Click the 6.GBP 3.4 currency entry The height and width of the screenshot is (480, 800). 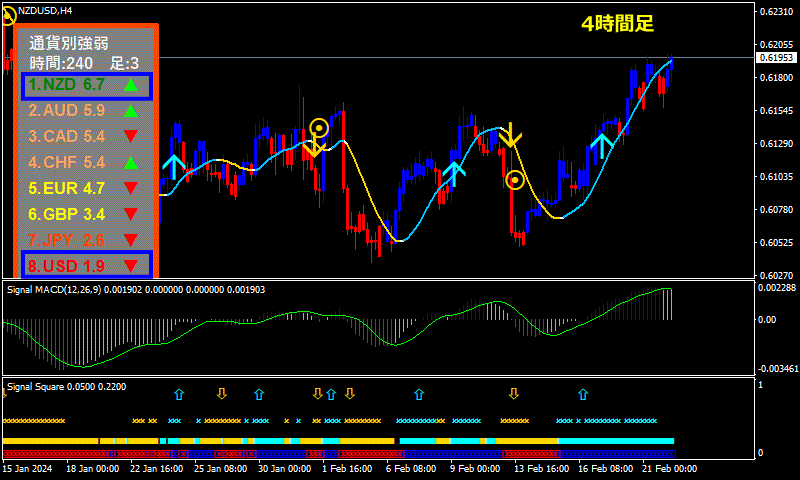click(67, 214)
